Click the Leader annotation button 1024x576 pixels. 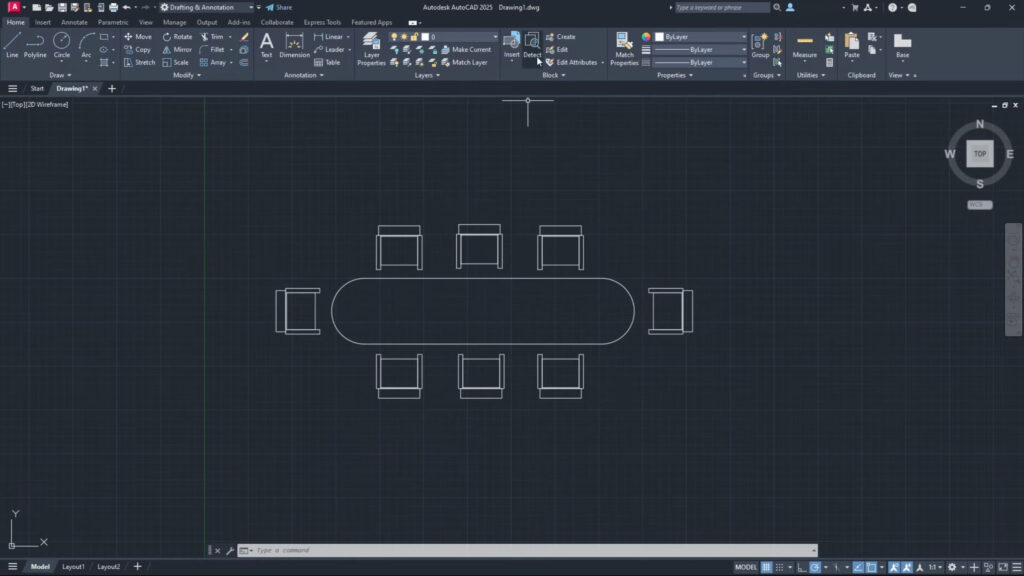click(x=329, y=50)
